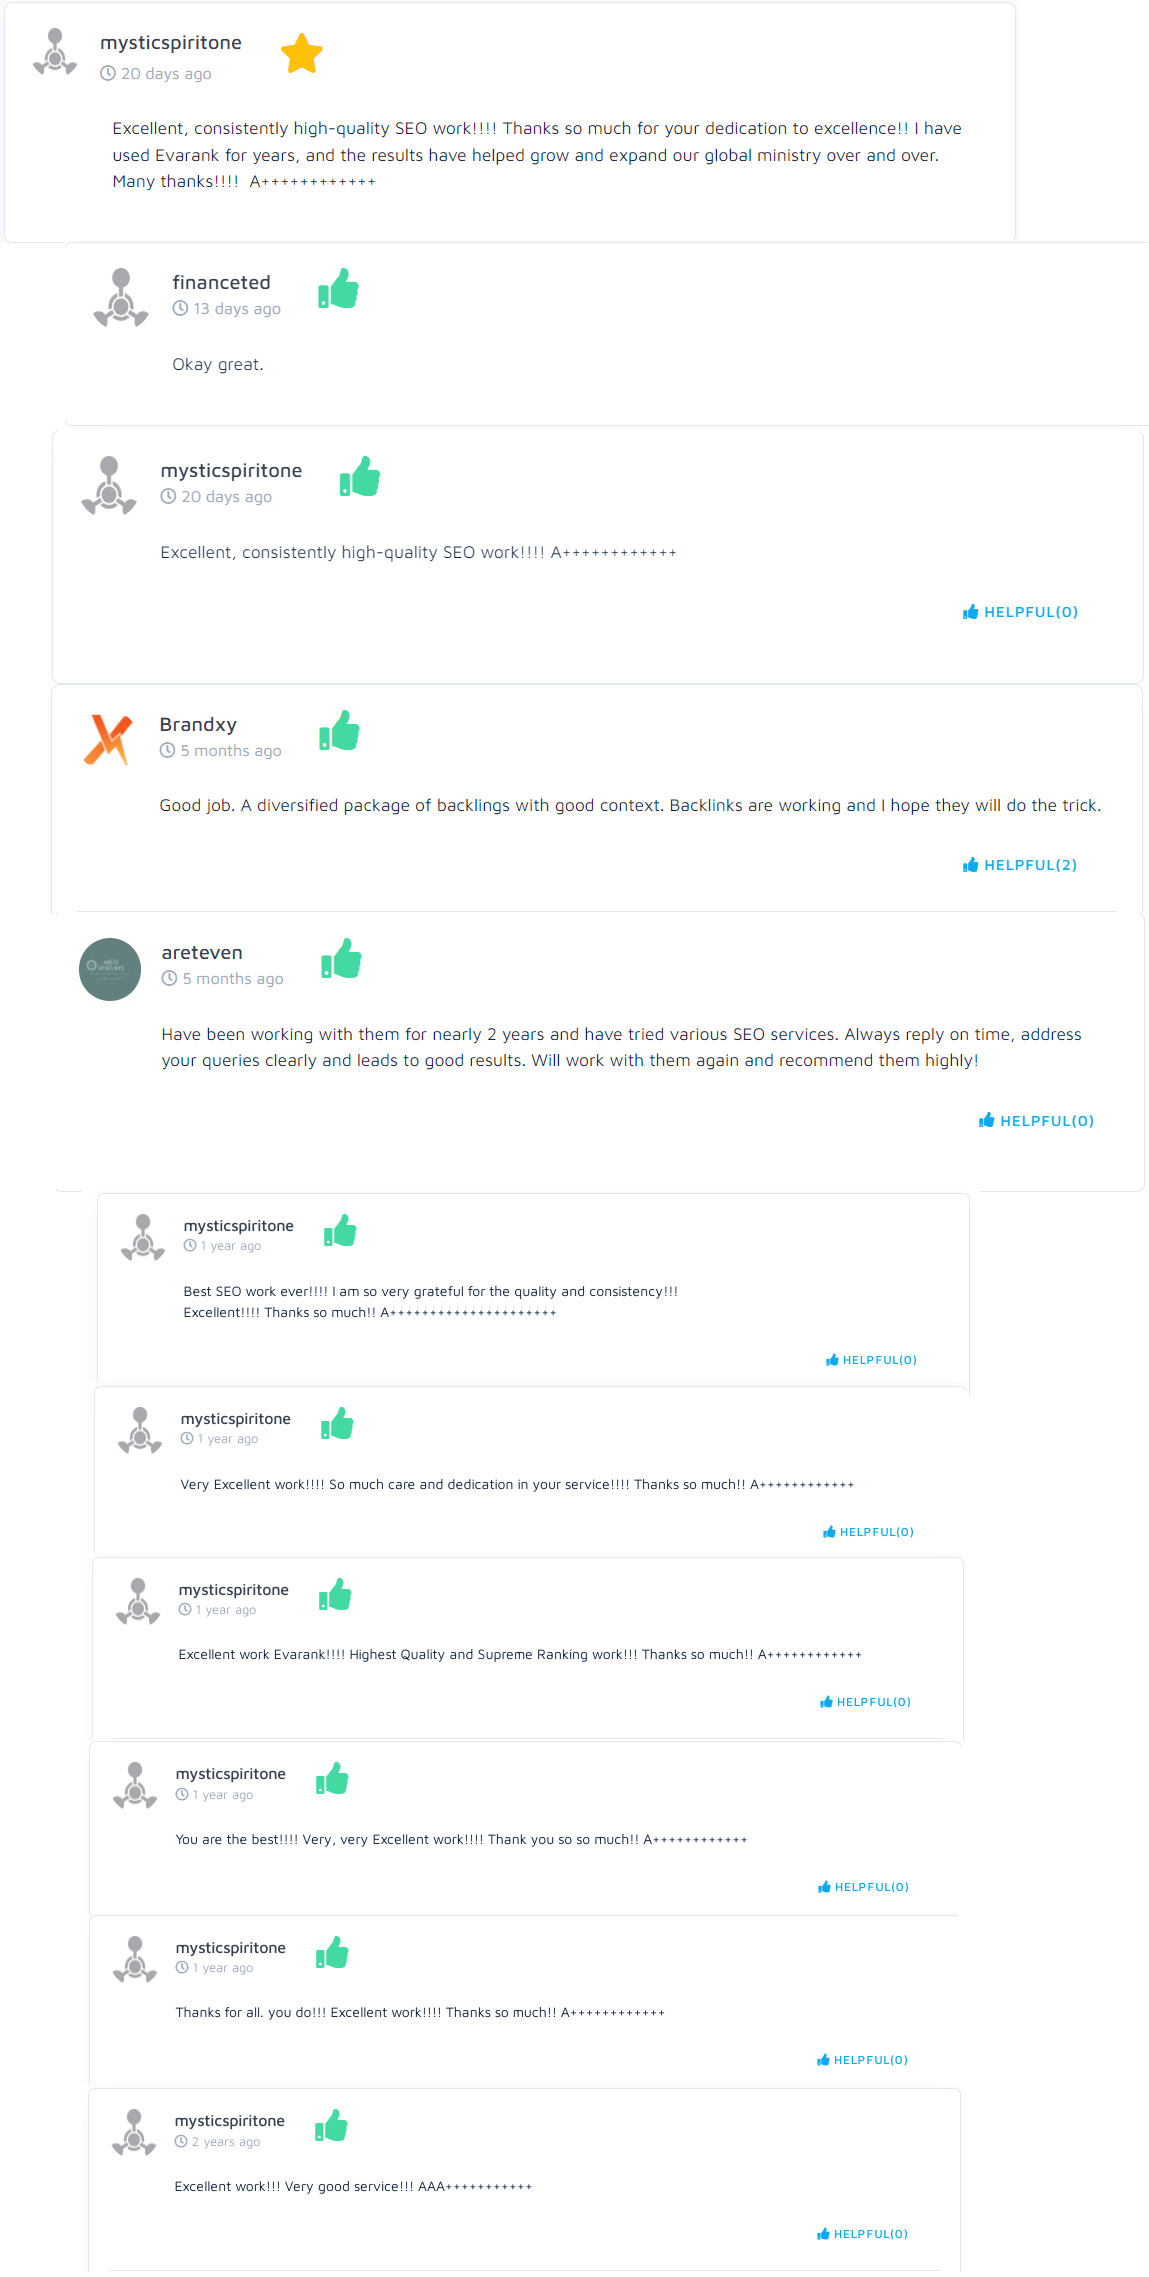Click the thumbs-up icon beside Brandxy

click(x=340, y=731)
